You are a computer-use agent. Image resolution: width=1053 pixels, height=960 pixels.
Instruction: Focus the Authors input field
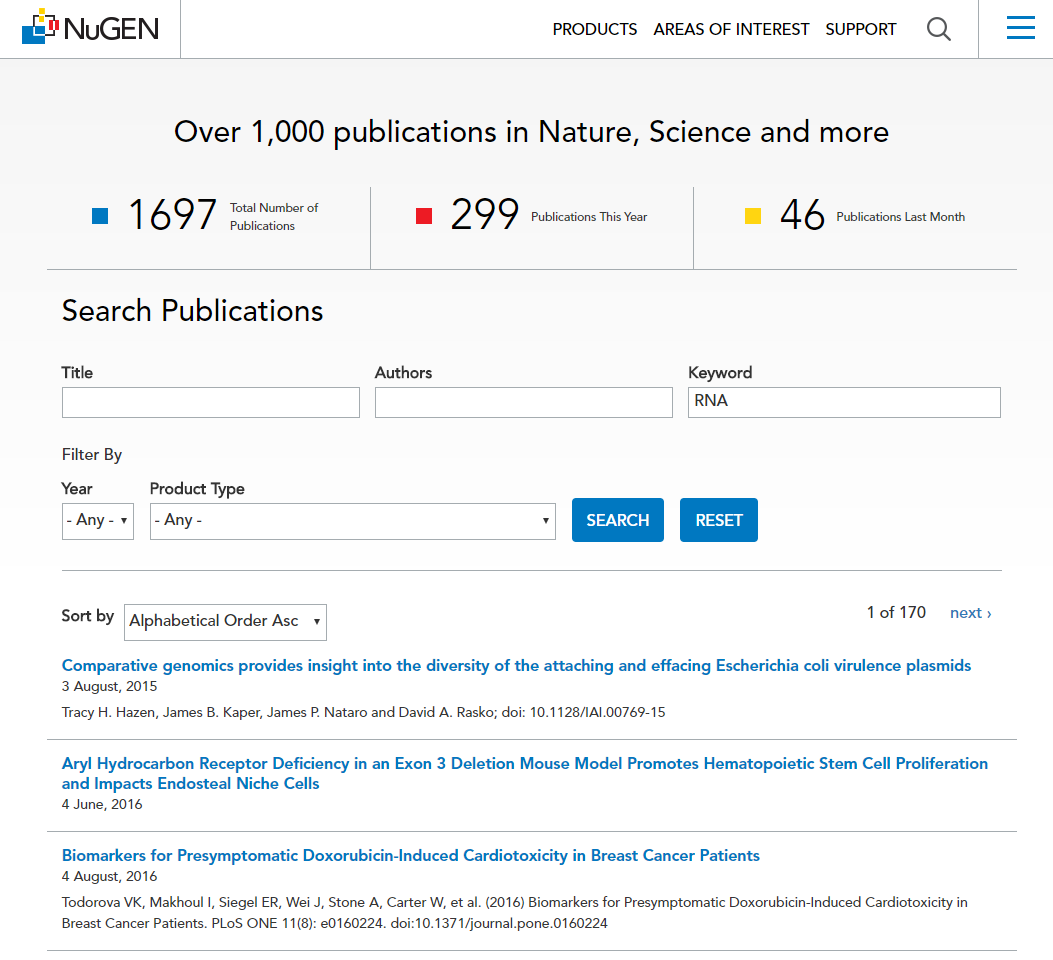coord(524,402)
